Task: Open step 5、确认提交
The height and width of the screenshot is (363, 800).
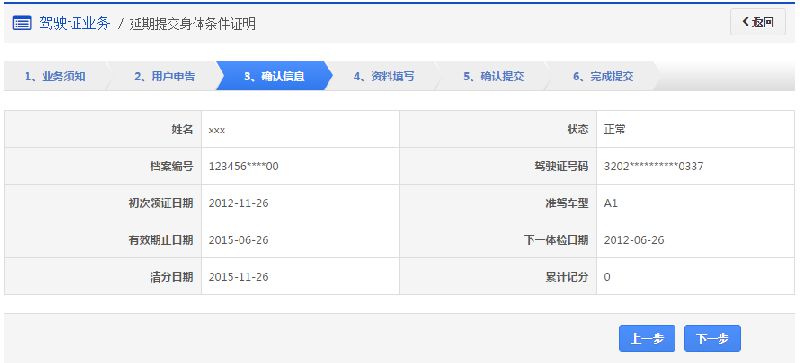Action: [x=493, y=77]
